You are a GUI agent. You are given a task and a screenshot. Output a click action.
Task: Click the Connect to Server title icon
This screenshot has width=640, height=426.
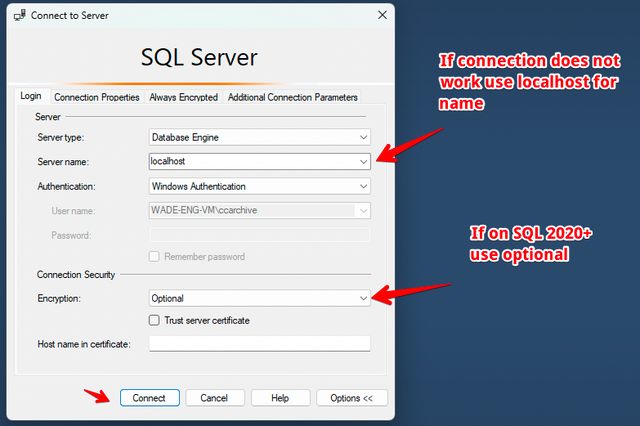(x=20, y=16)
